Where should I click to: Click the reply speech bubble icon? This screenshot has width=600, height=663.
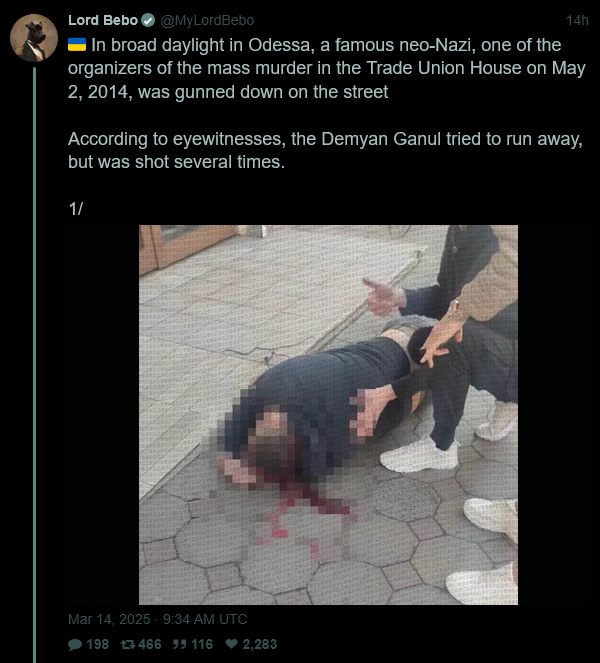point(75,644)
